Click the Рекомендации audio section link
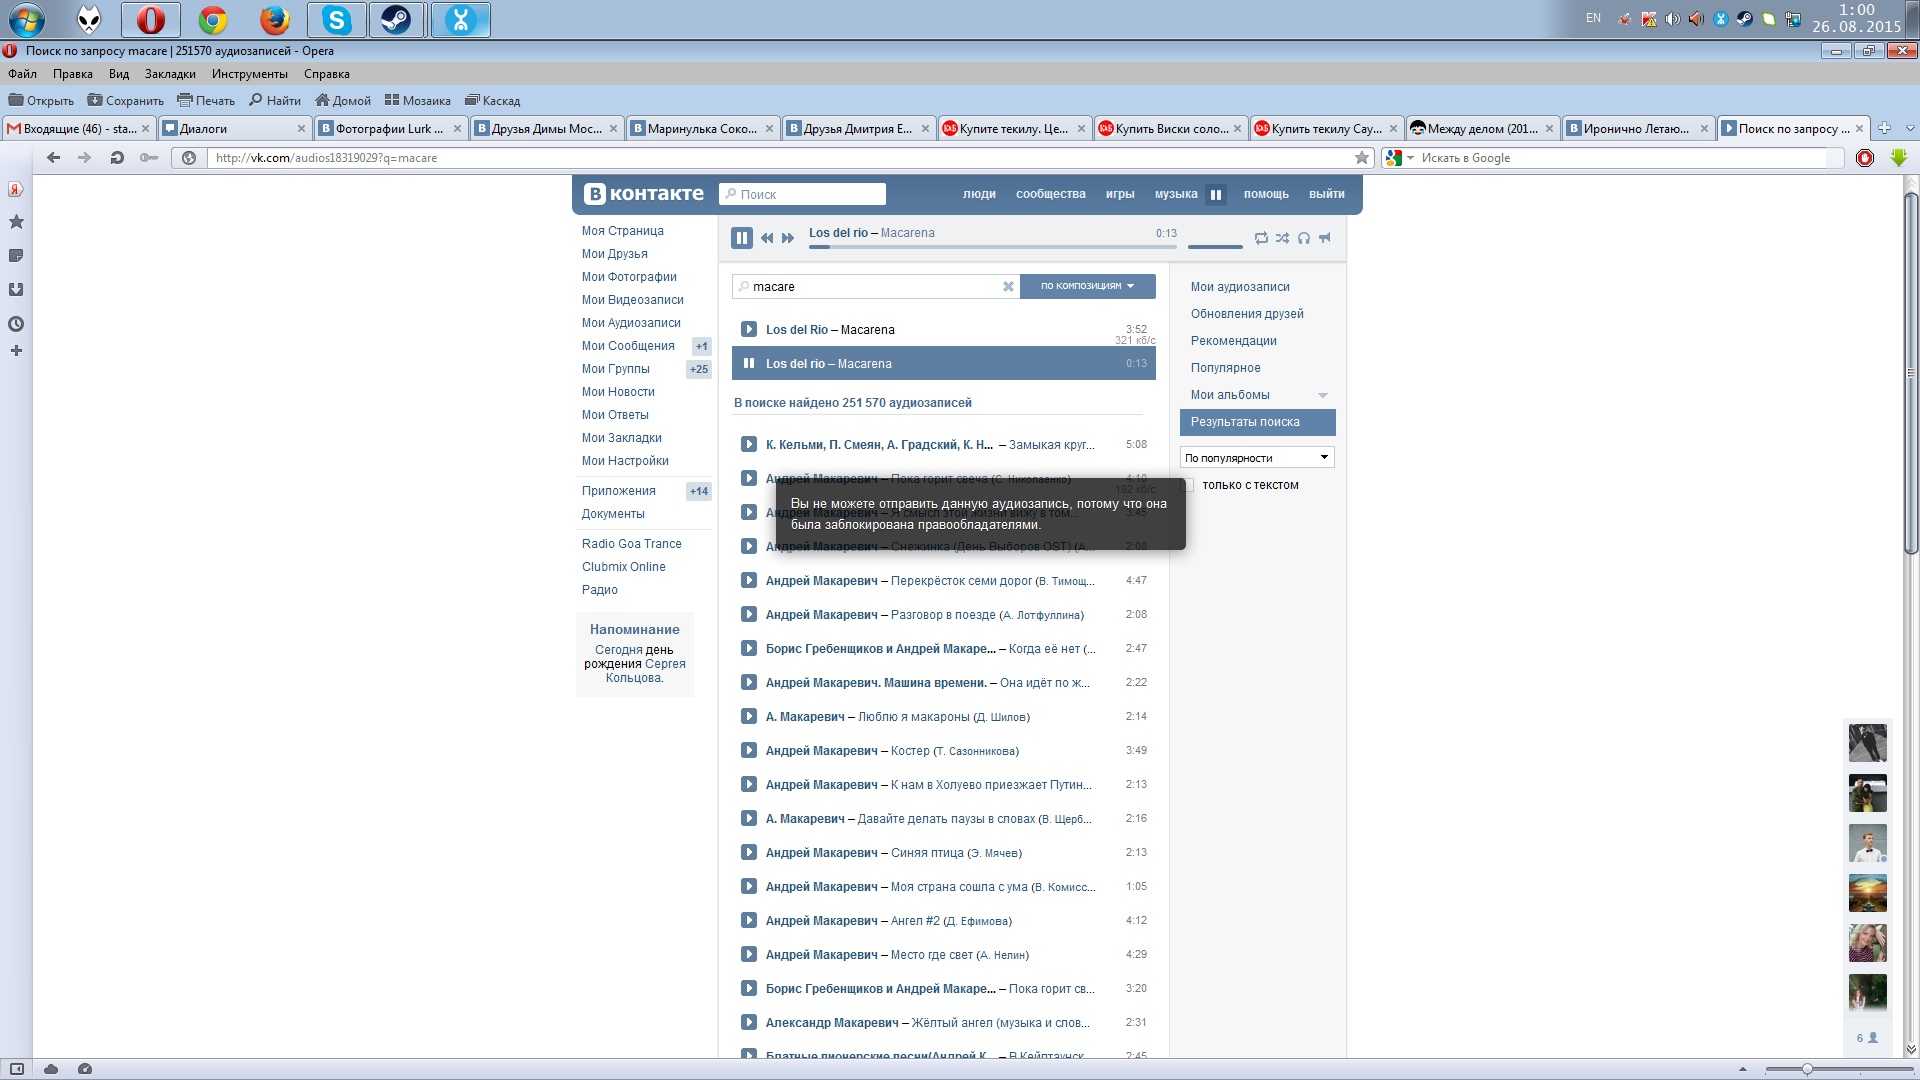This screenshot has height=1080, width=1920. coord(1233,341)
